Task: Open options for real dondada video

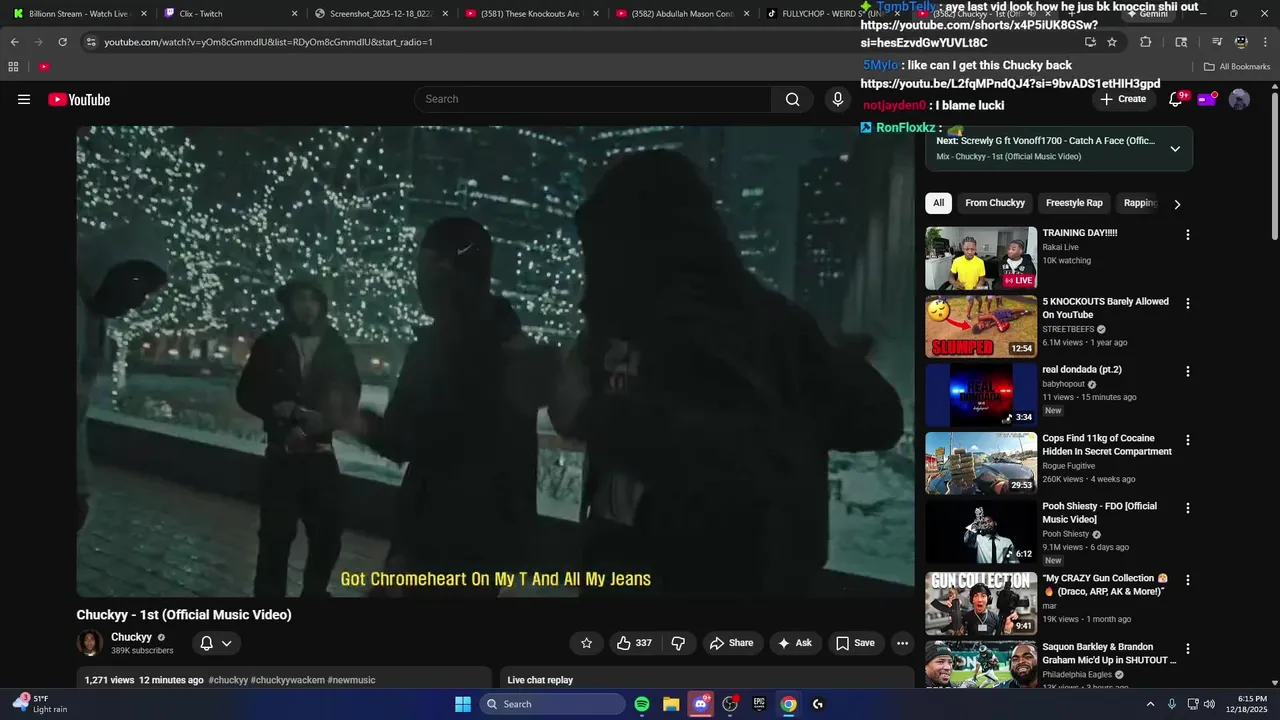Action: pyautogui.click(x=1188, y=371)
